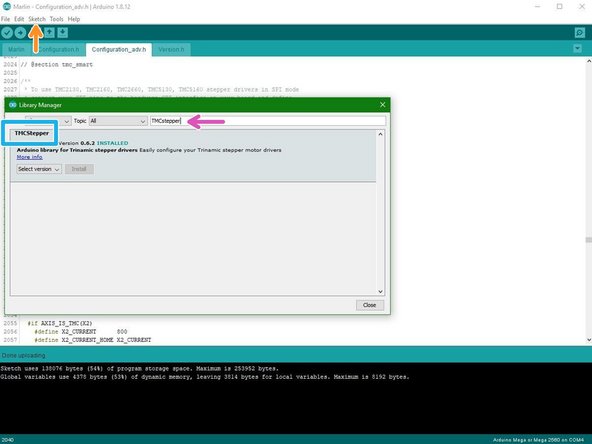Open the Help menu
592x444 pixels.
point(74,19)
